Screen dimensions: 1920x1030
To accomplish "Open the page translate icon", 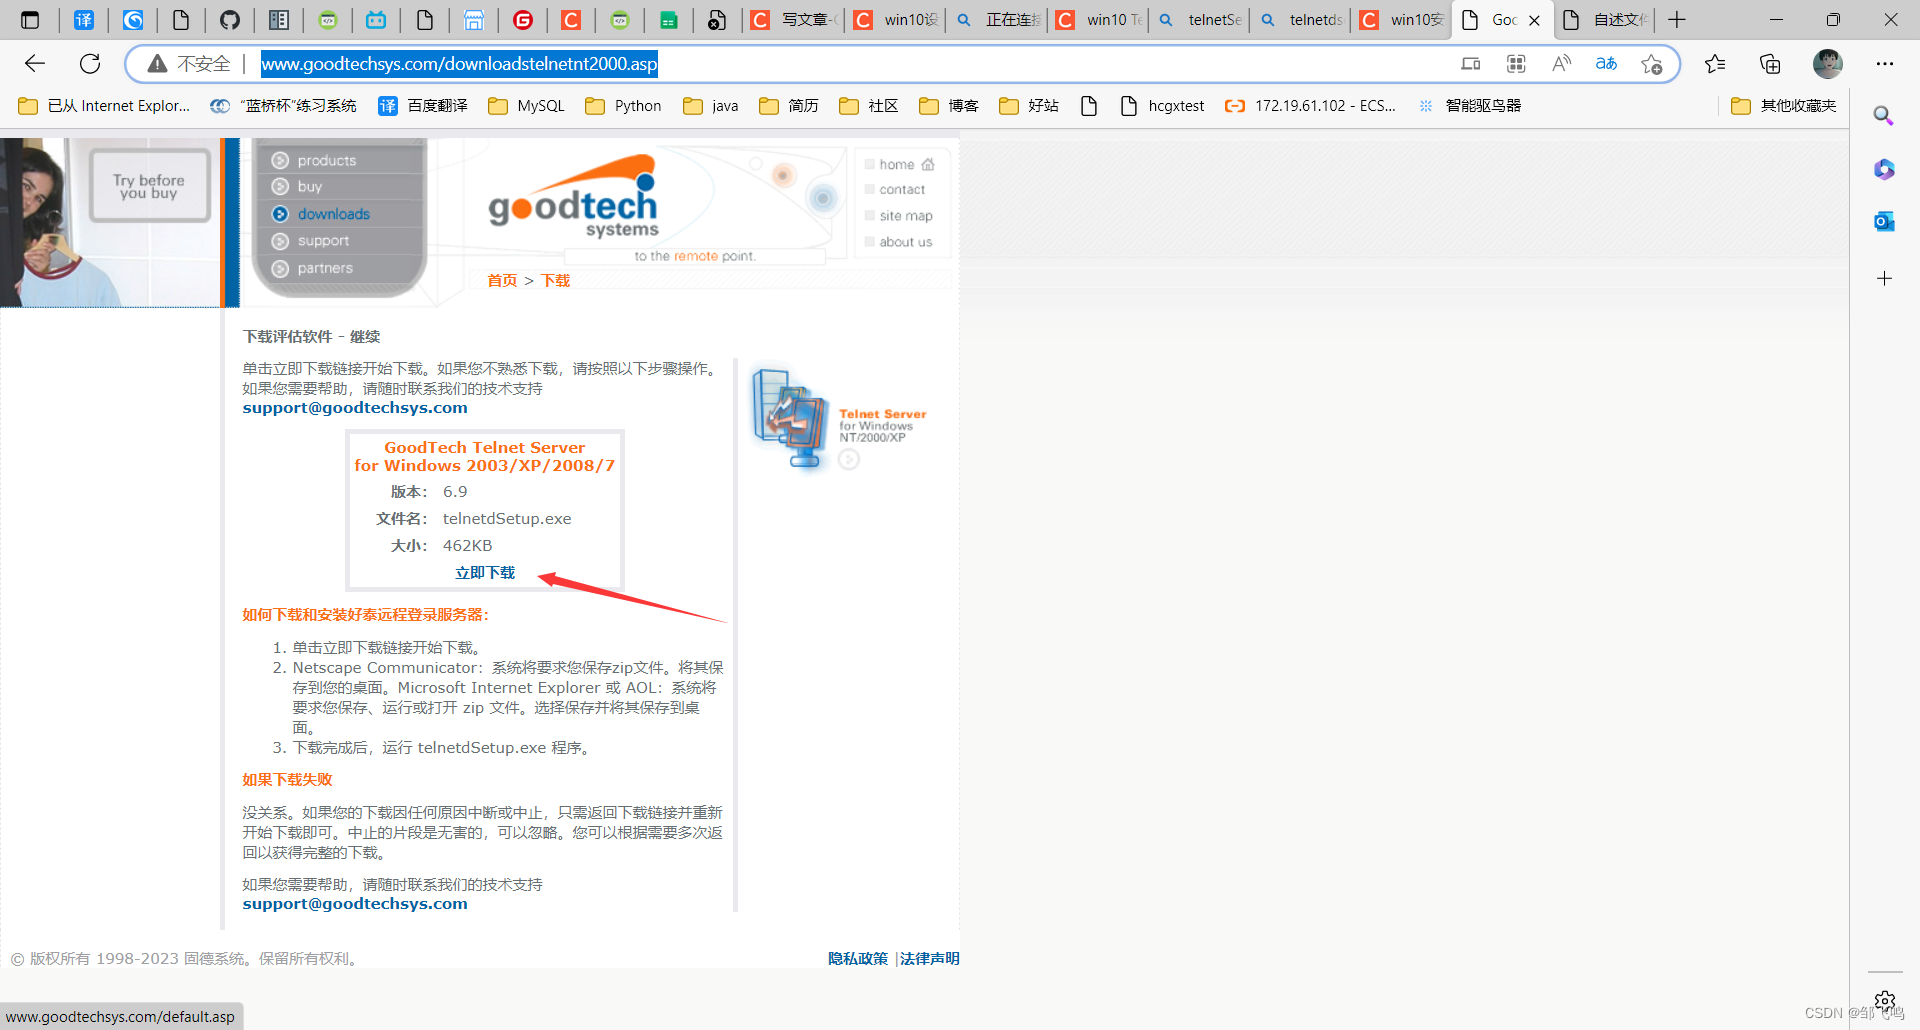I will click(x=1606, y=64).
